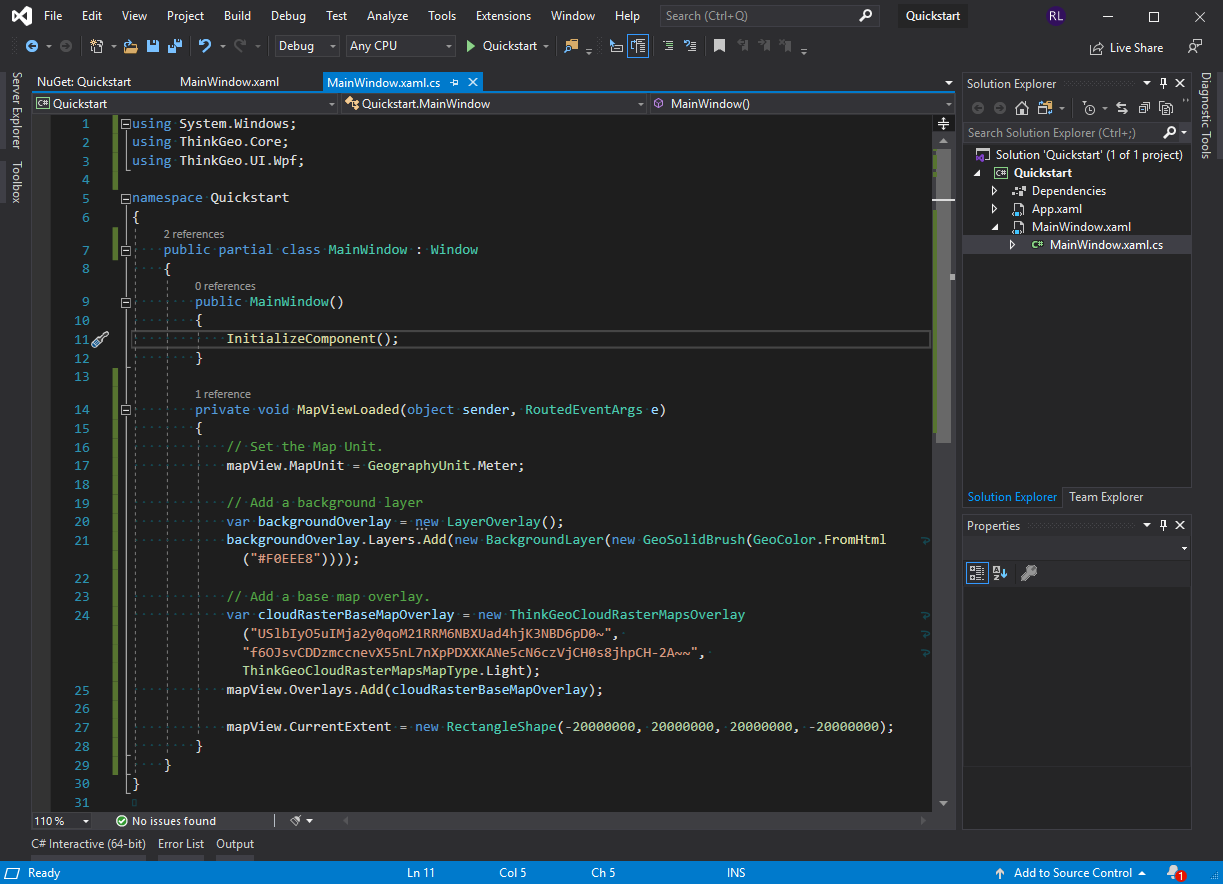The image size is (1223, 884).
Task: Click the screwdriver quick actions icon on line 11
Action: coord(99,340)
